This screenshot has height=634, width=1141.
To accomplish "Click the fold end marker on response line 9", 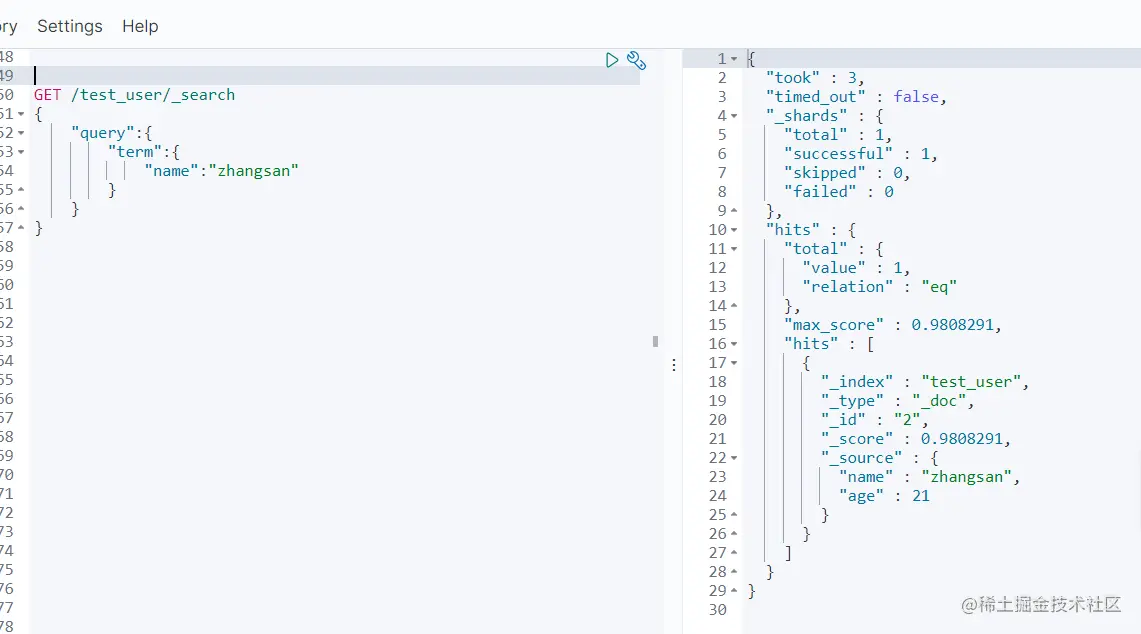I will tap(734, 210).
